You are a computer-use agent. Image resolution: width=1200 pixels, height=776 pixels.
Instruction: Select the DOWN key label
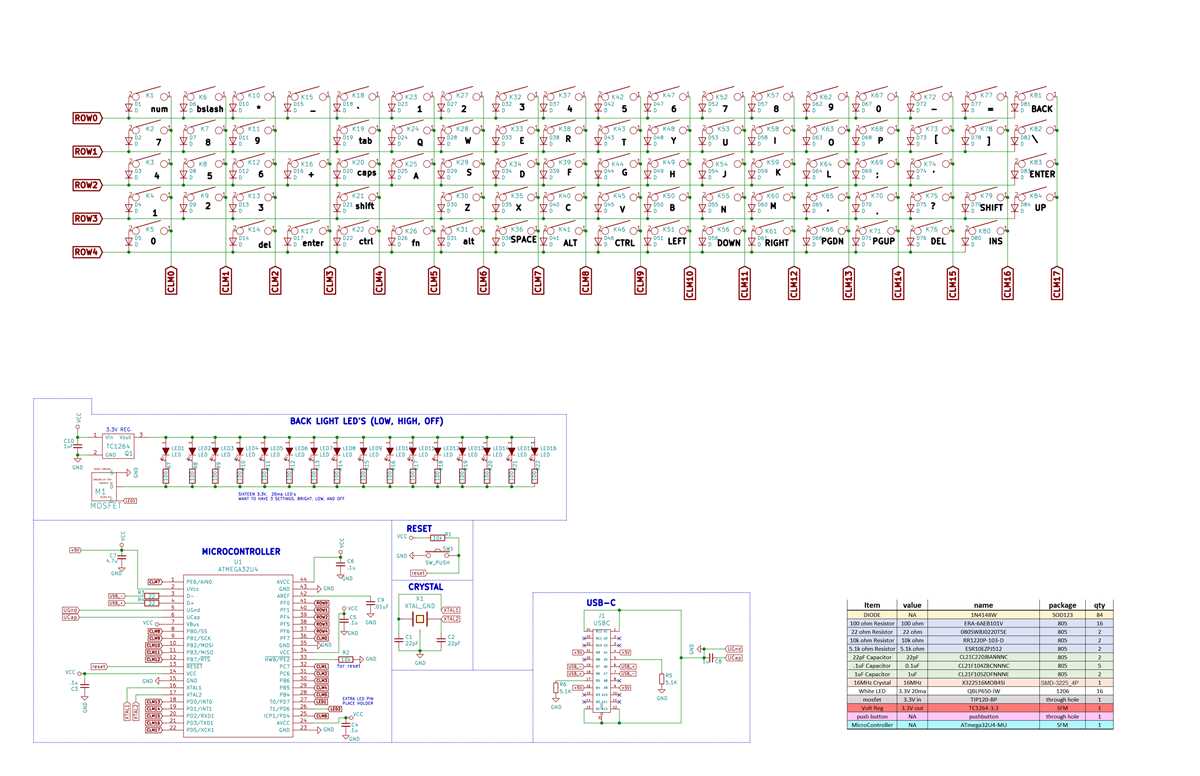[x=730, y=242]
